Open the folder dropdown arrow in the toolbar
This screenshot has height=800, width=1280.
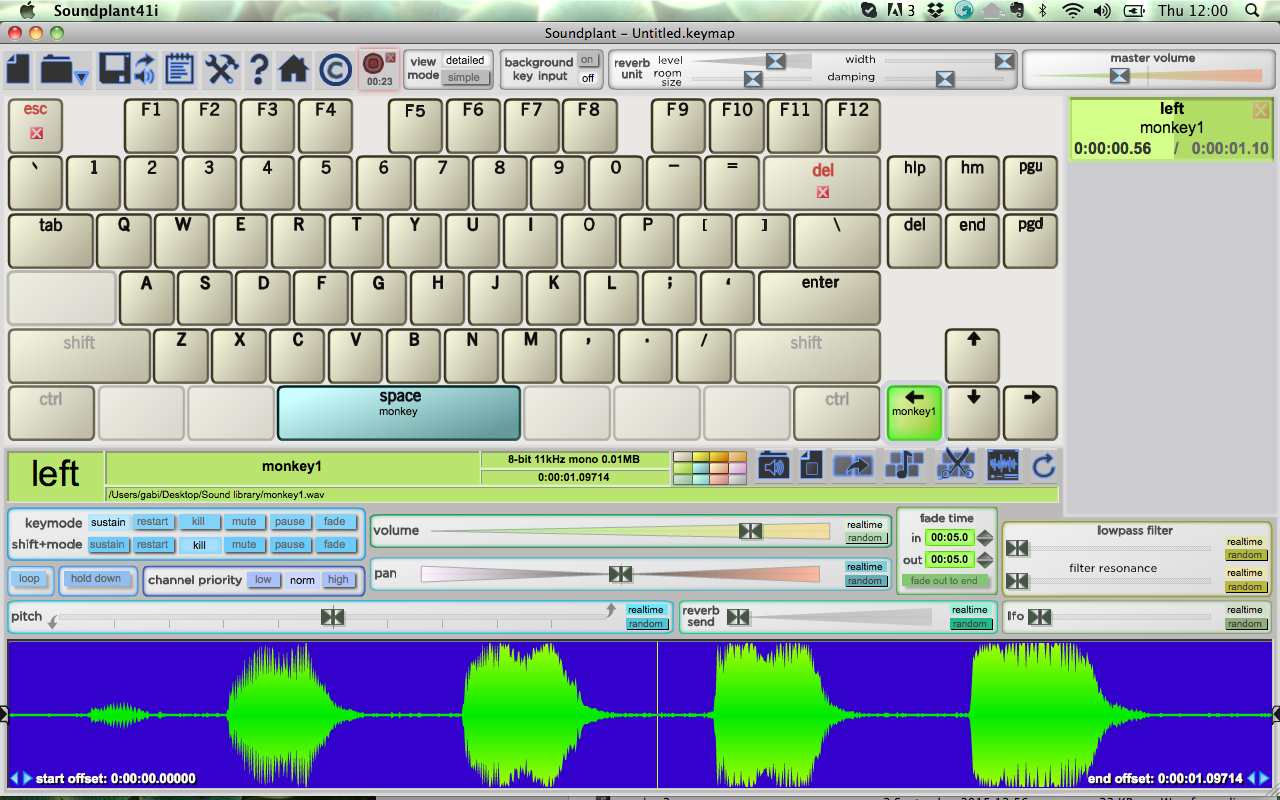(x=81, y=77)
